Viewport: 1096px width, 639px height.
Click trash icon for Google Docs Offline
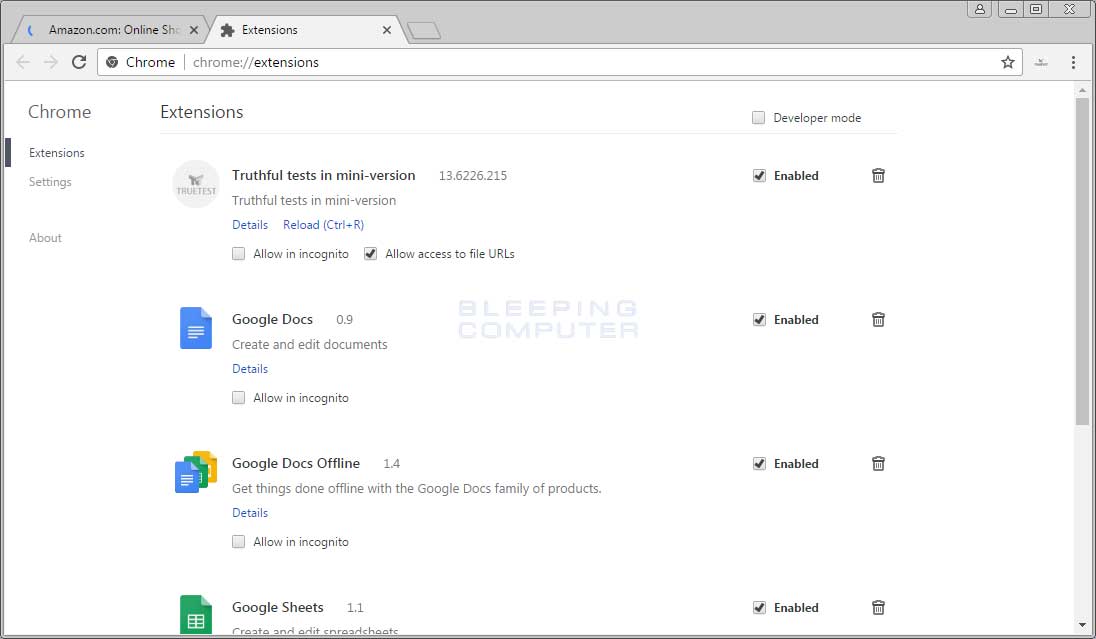click(x=878, y=464)
